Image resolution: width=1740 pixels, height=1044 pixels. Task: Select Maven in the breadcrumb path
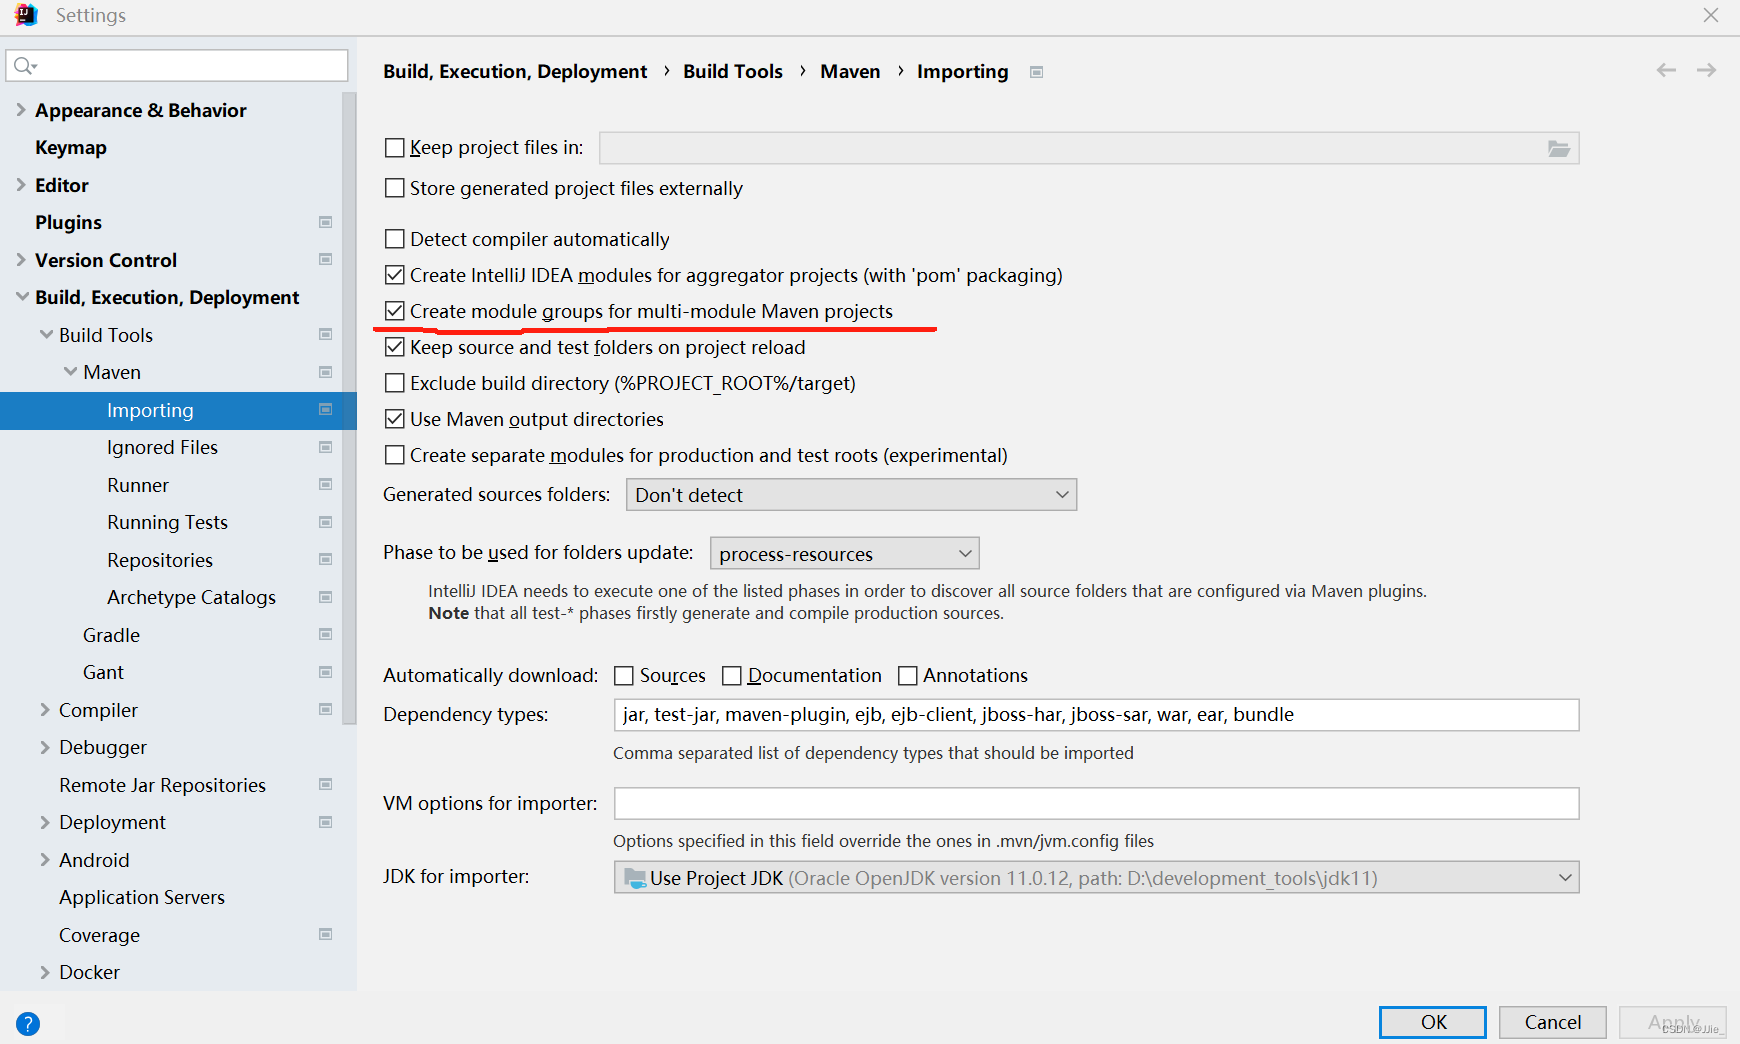click(849, 71)
